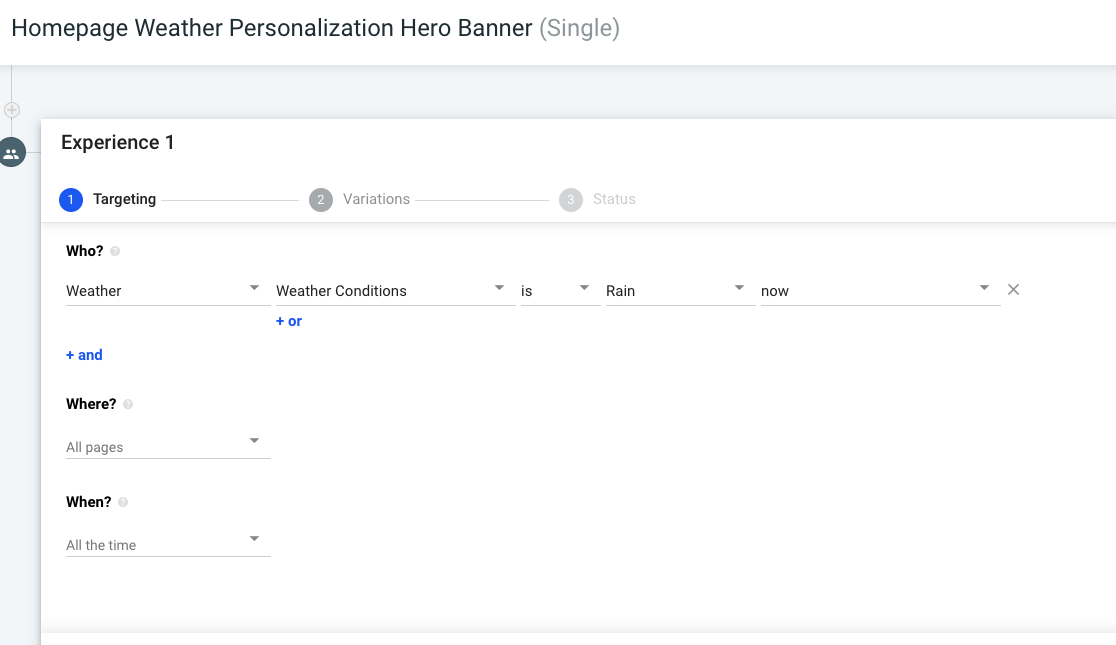This screenshot has height=645, width=1116.
Task: Click the (Single) campaign type label
Action: [x=579, y=28]
